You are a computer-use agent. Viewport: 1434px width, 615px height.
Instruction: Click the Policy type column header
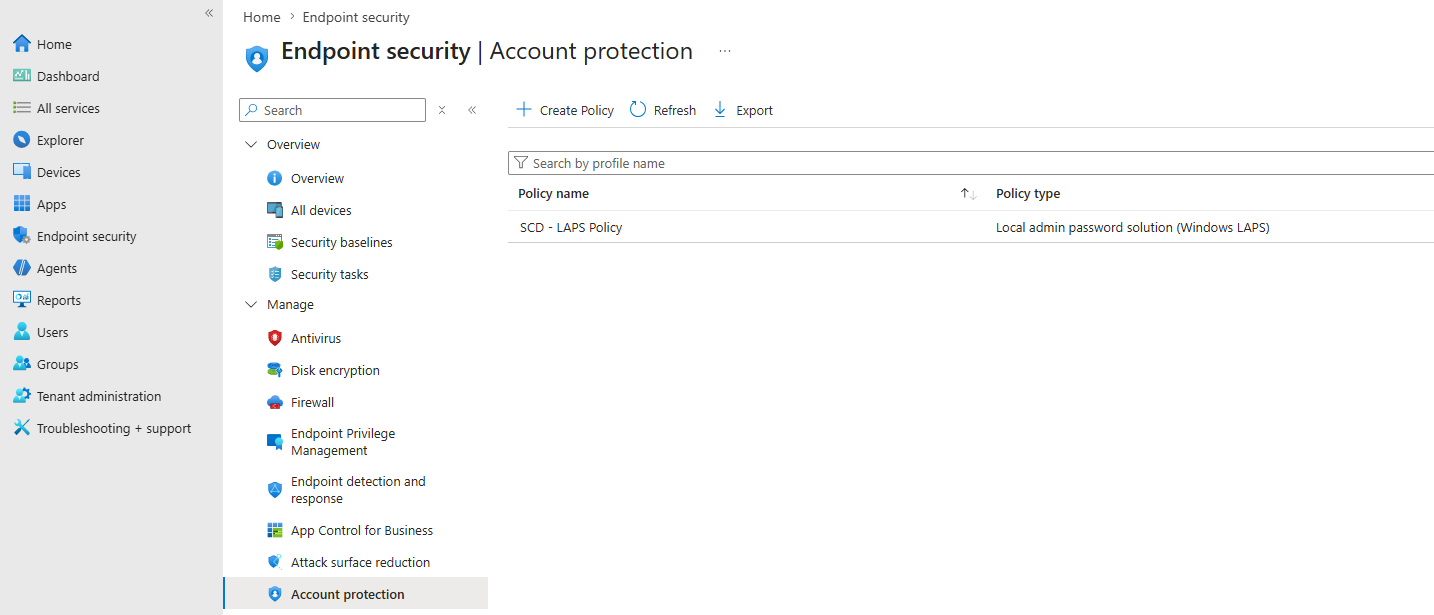[x=1028, y=194]
